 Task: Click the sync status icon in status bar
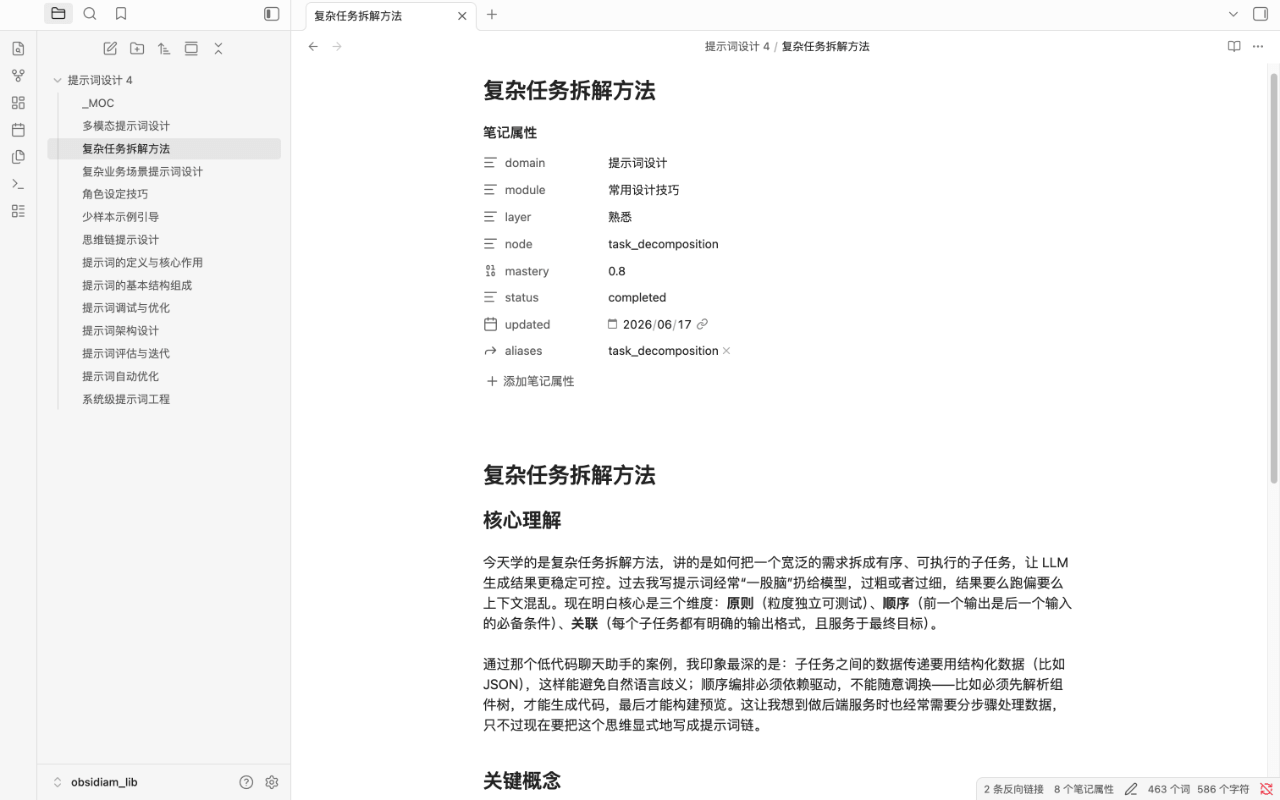click(1266, 789)
